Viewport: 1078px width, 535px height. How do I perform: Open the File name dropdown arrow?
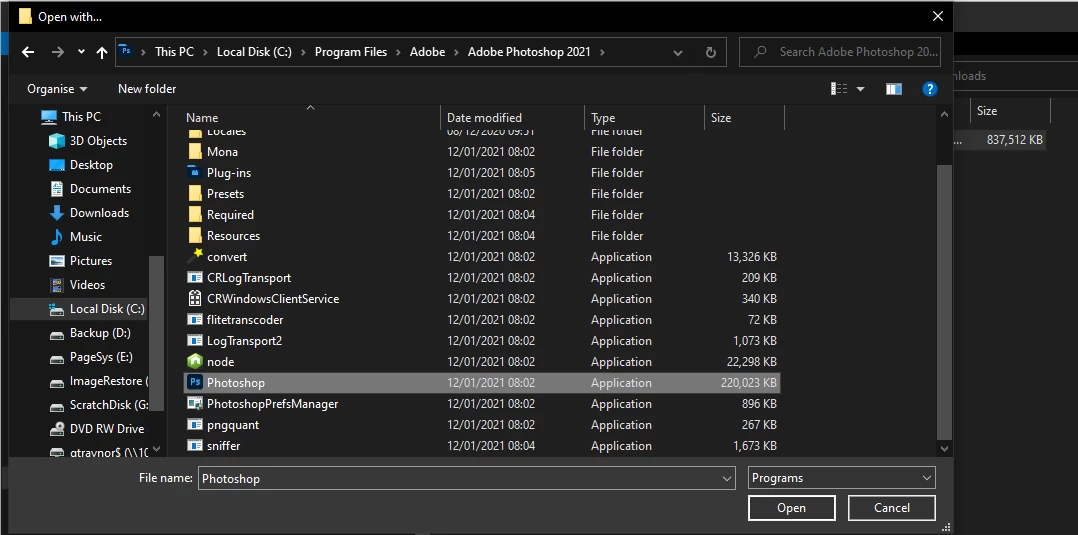727,479
